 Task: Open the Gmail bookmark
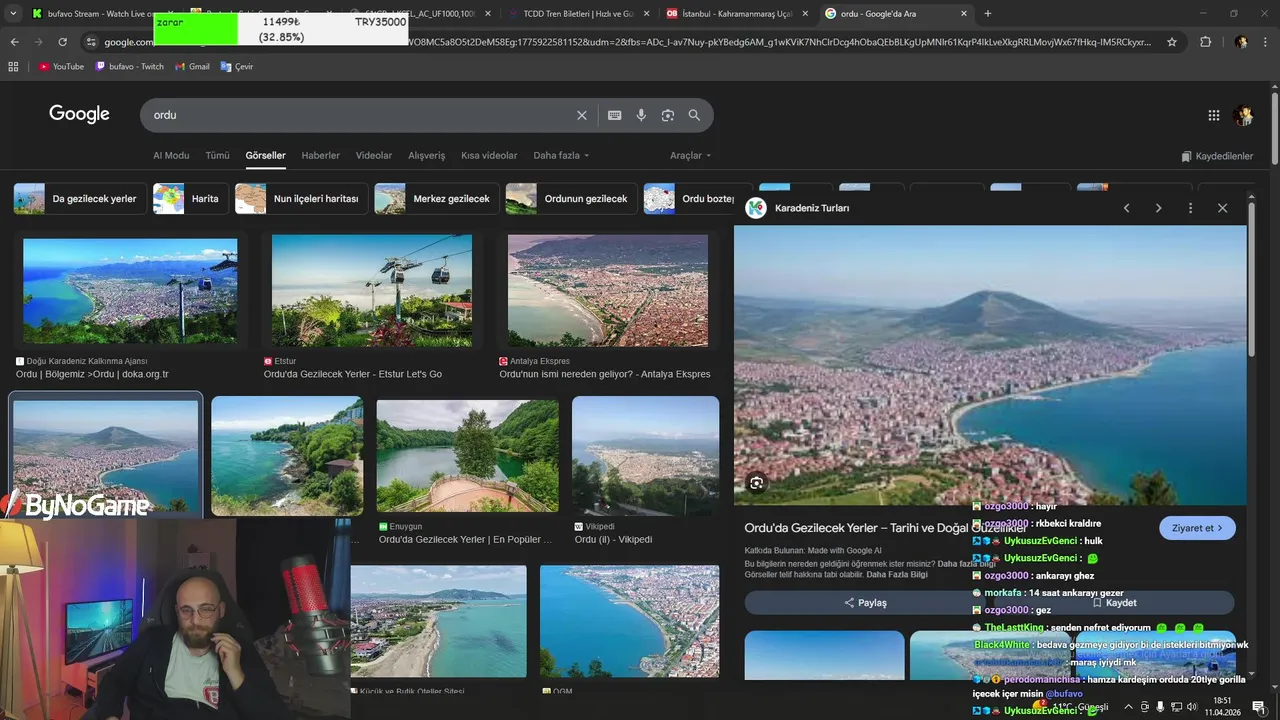point(192,66)
